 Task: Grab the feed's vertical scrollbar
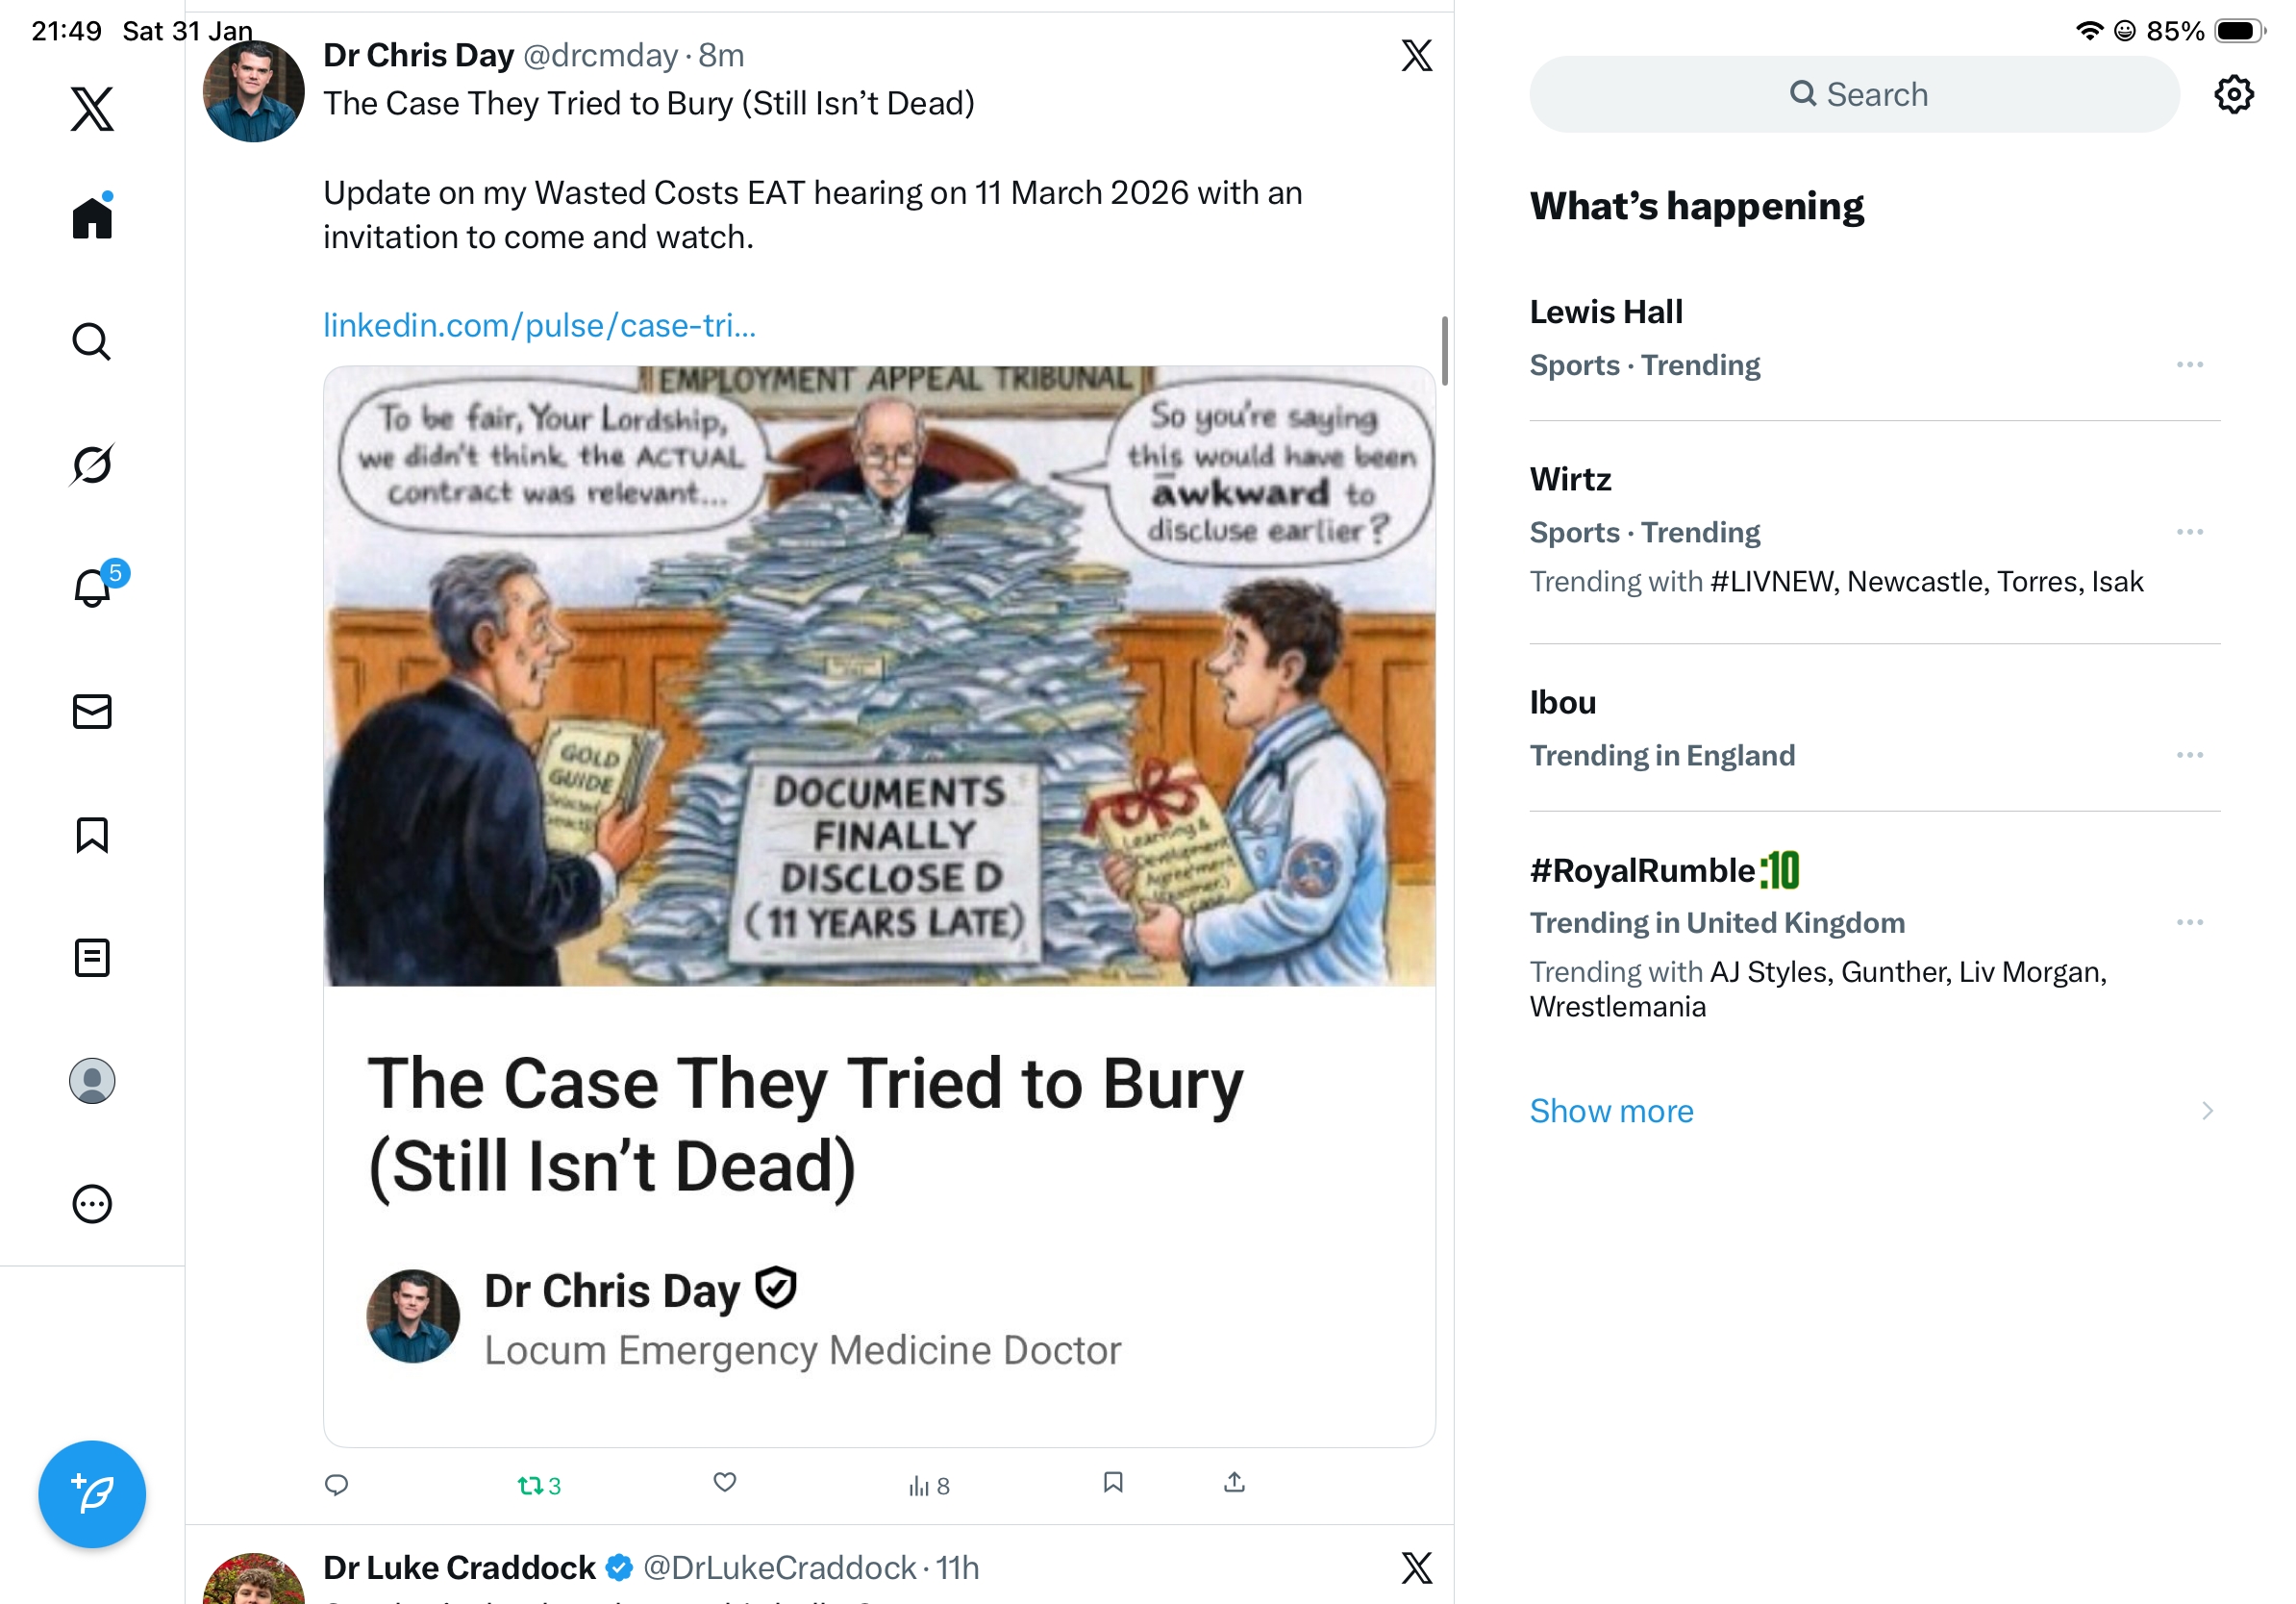point(1444,351)
